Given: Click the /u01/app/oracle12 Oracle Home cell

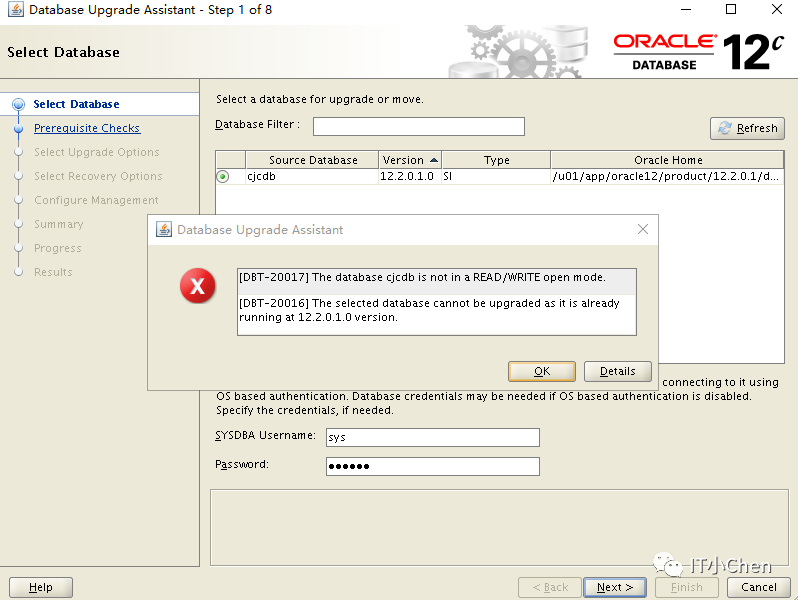Looking at the screenshot, I should click(668, 177).
